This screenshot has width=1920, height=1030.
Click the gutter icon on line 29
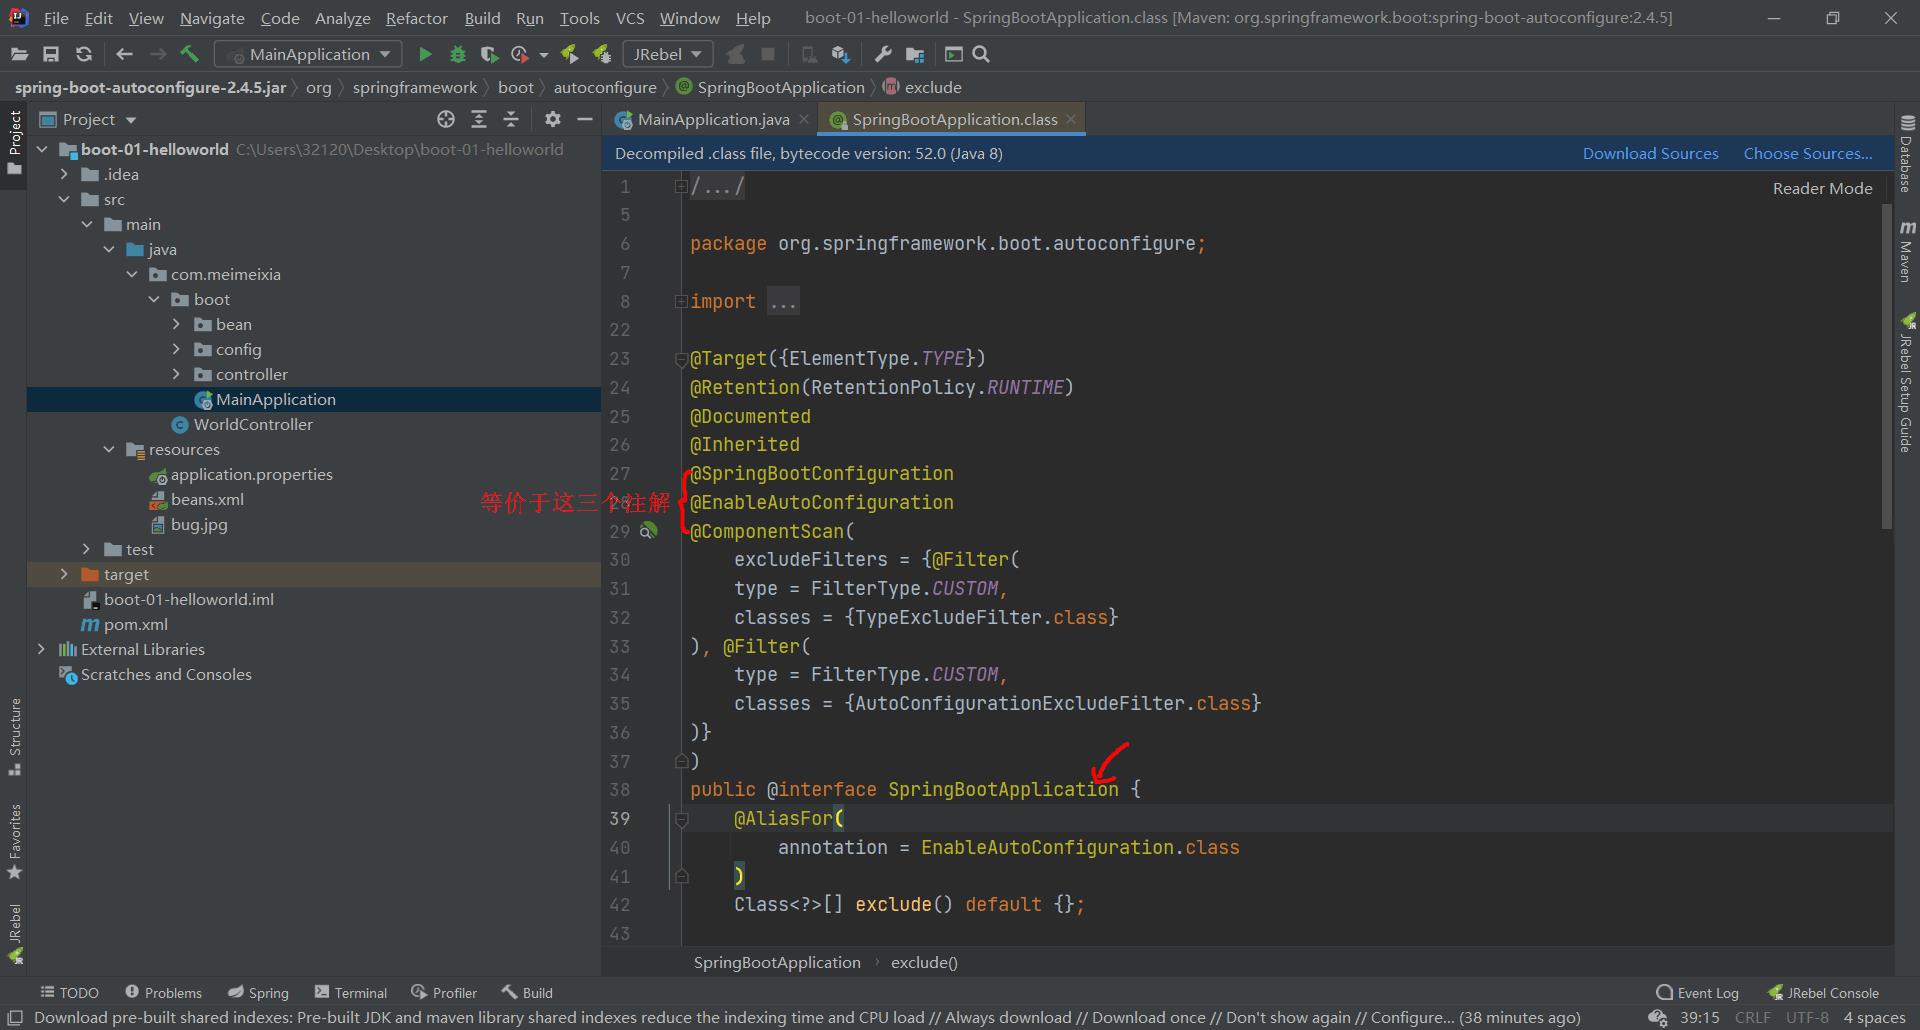point(649,530)
